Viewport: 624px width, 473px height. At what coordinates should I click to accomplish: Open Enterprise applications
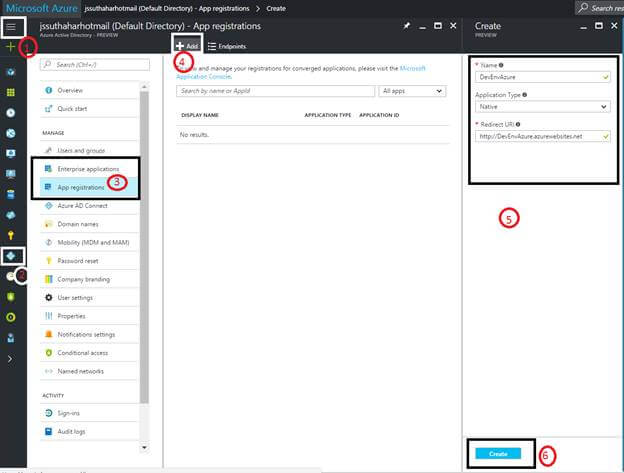[x=89, y=169]
